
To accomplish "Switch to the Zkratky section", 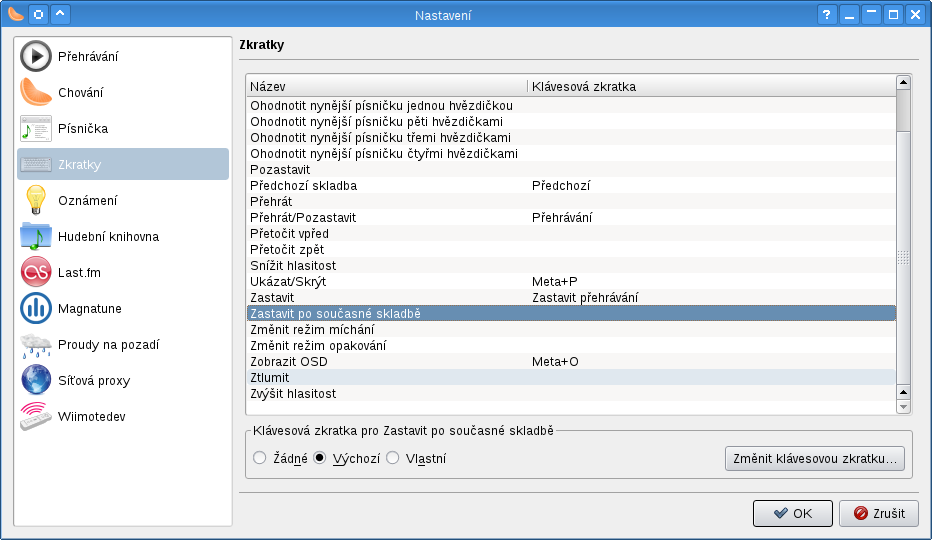I will pos(122,164).
